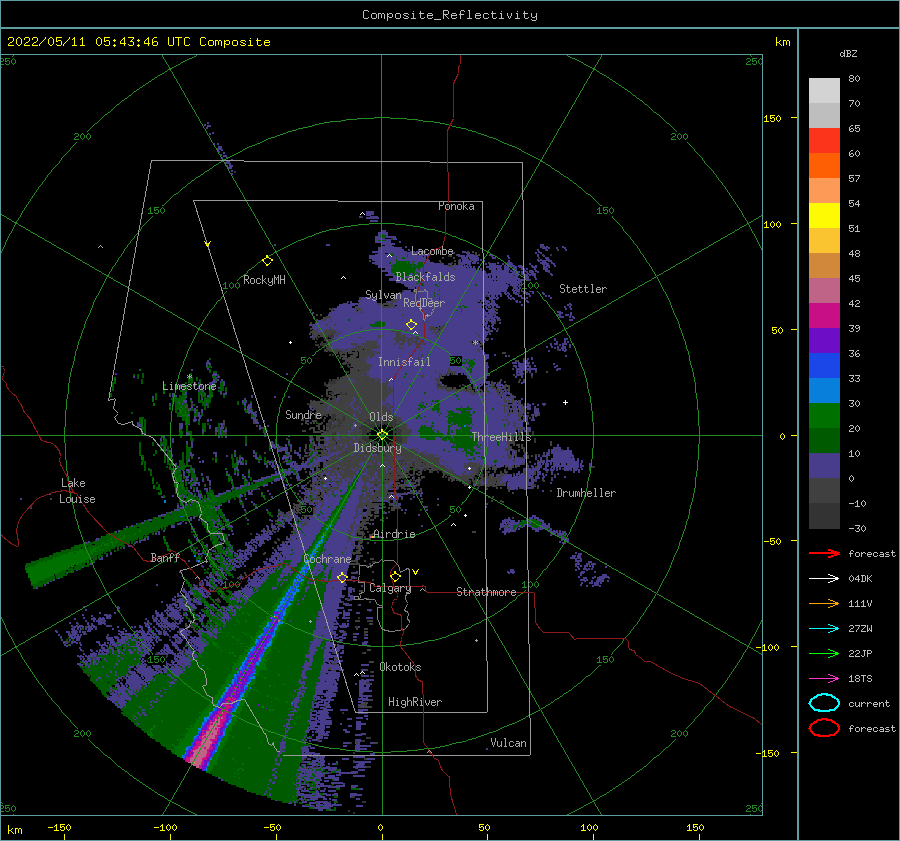Screen dimensions: 900x841
Task: Click the Innisfail city label
Action: 404,362
